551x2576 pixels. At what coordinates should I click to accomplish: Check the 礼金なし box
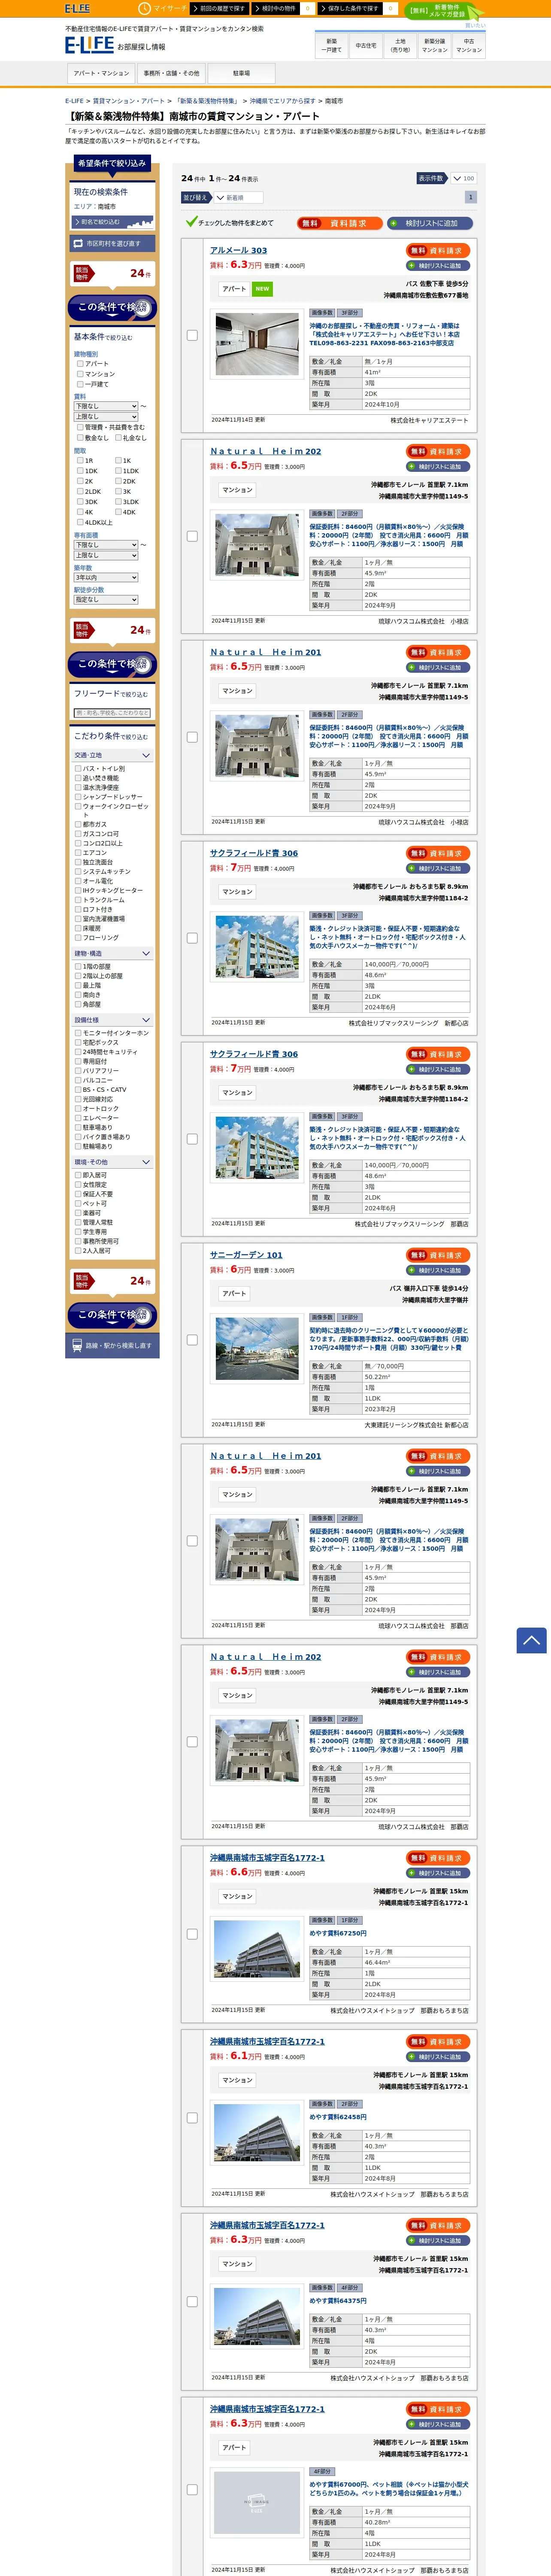click(118, 437)
